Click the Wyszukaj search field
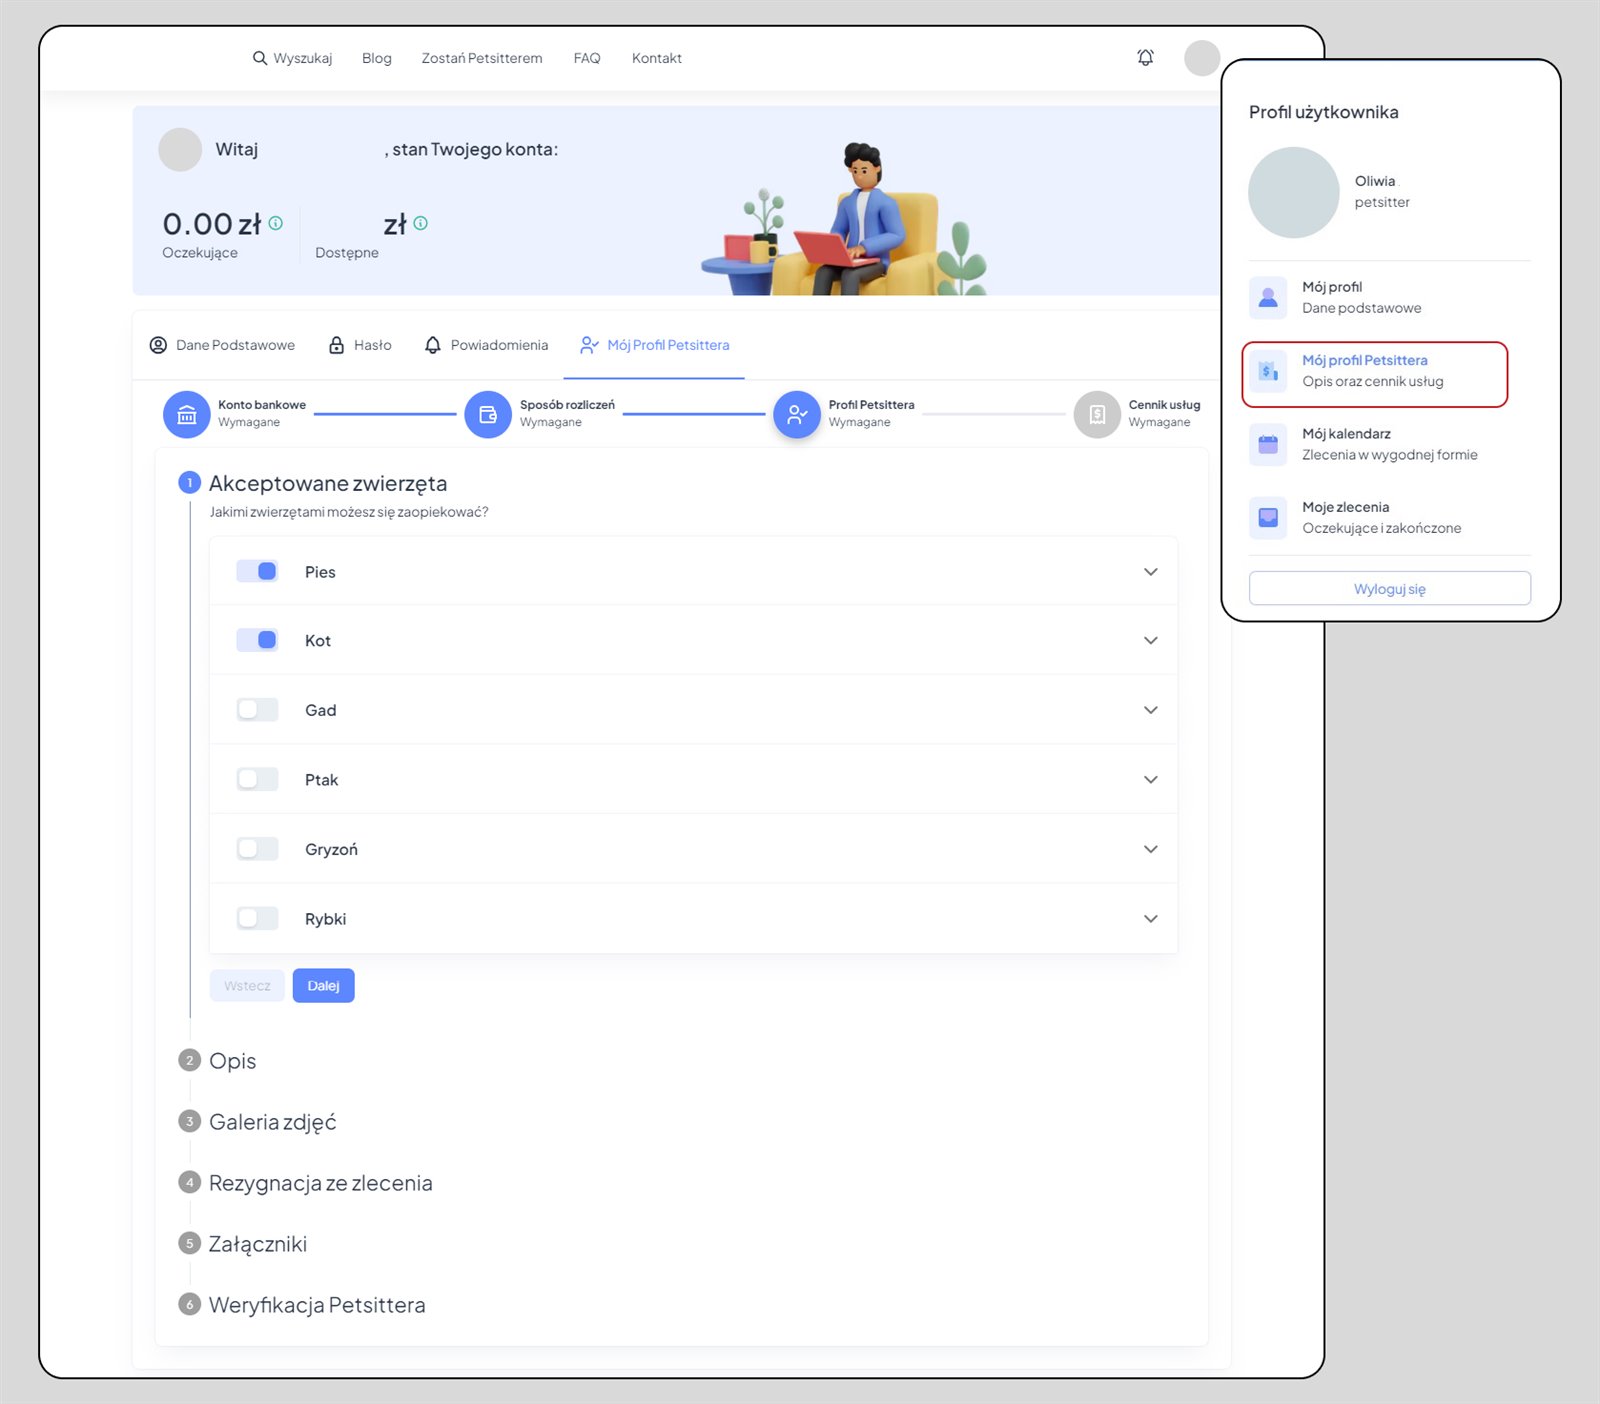This screenshot has height=1404, width=1600. (x=292, y=58)
